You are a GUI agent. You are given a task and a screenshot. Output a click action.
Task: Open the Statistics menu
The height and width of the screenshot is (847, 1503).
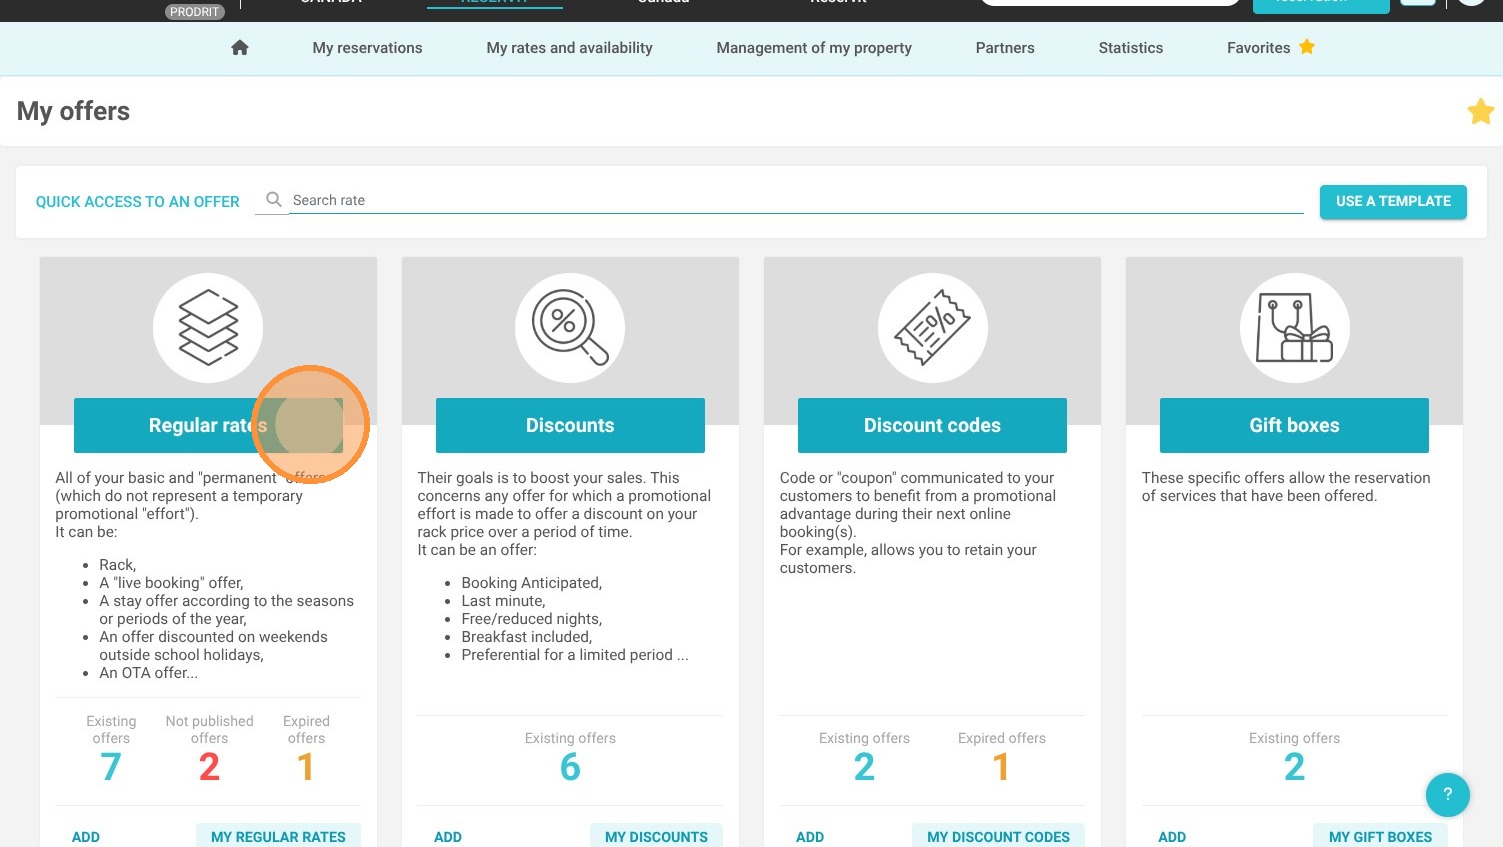(x=1130, y=48)
